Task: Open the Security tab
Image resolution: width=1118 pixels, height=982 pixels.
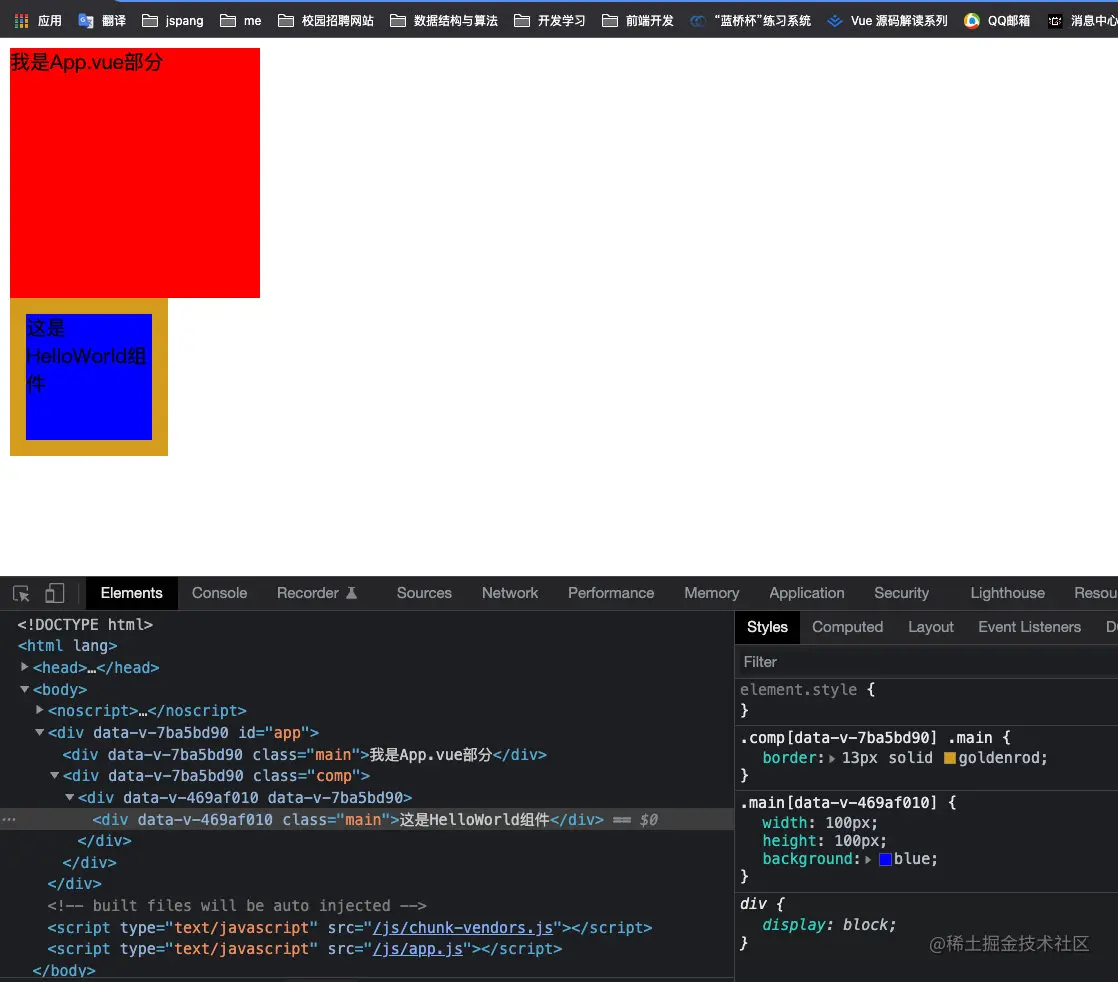Action: (901, 593)
